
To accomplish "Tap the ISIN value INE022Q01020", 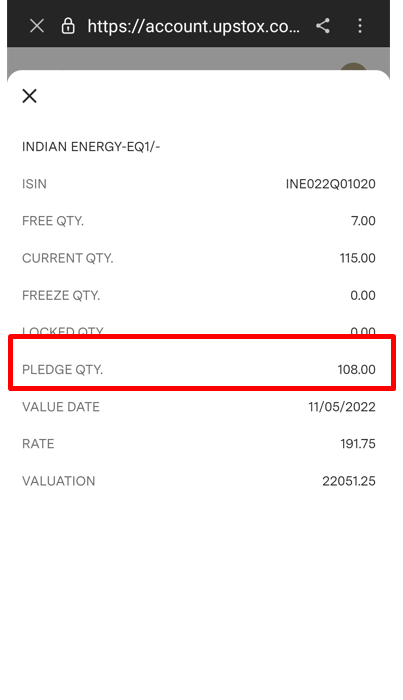I will (331, 184).
